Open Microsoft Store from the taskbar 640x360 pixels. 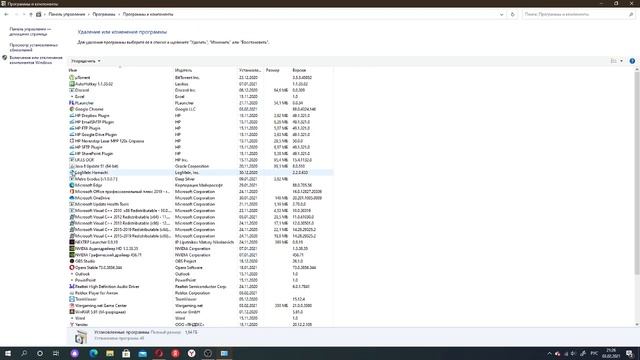click(x=126, y=353)
